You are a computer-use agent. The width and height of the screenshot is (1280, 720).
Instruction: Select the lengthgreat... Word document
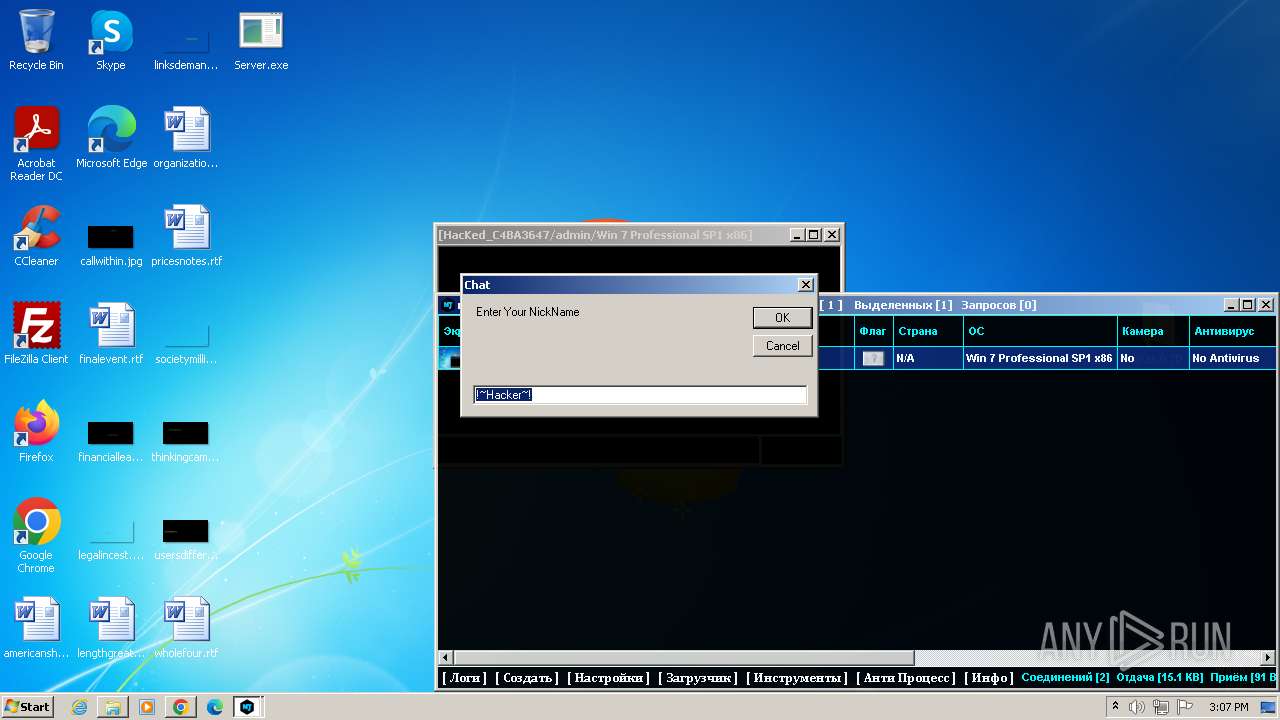tap(111, 628)
